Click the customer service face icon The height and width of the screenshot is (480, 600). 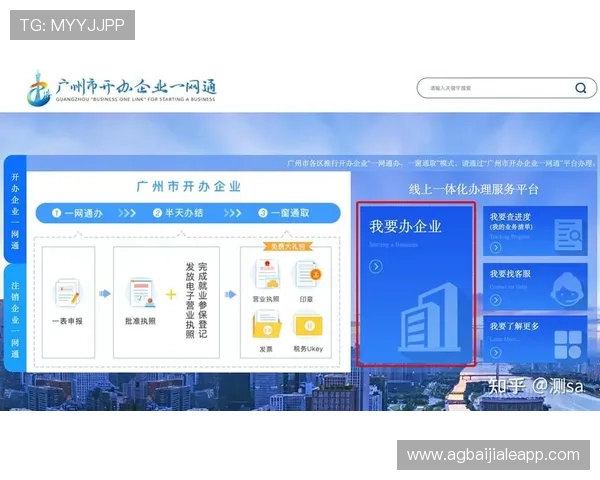(567, 290)
